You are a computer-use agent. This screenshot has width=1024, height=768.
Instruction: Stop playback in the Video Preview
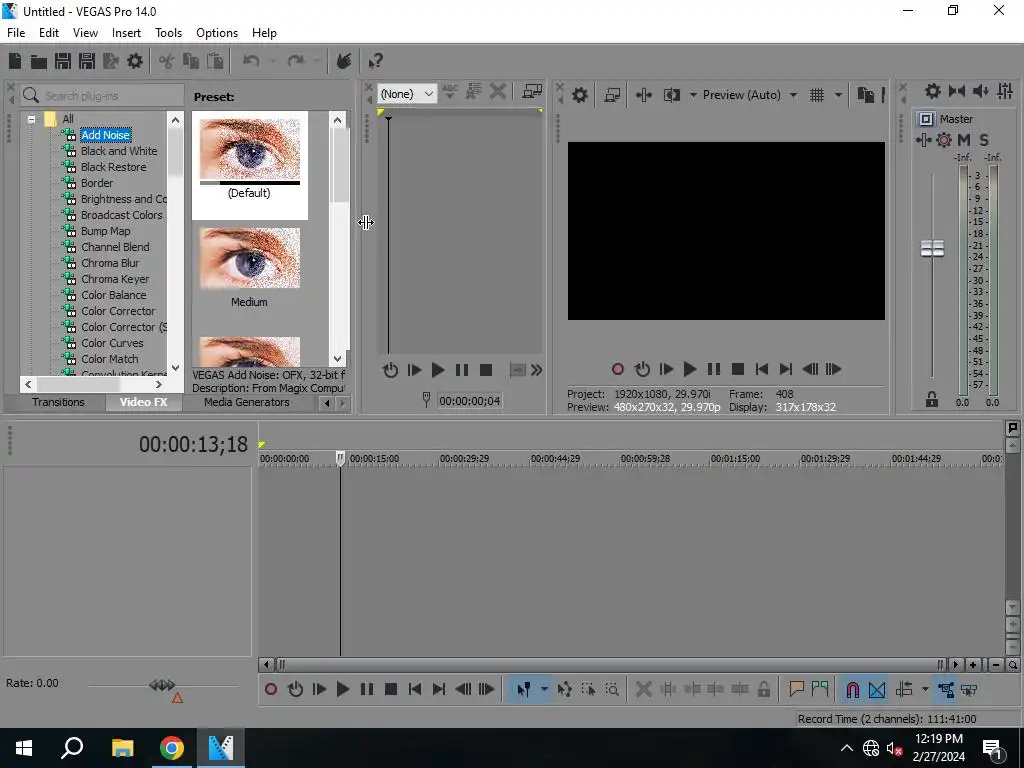click(x=738, y=369)
